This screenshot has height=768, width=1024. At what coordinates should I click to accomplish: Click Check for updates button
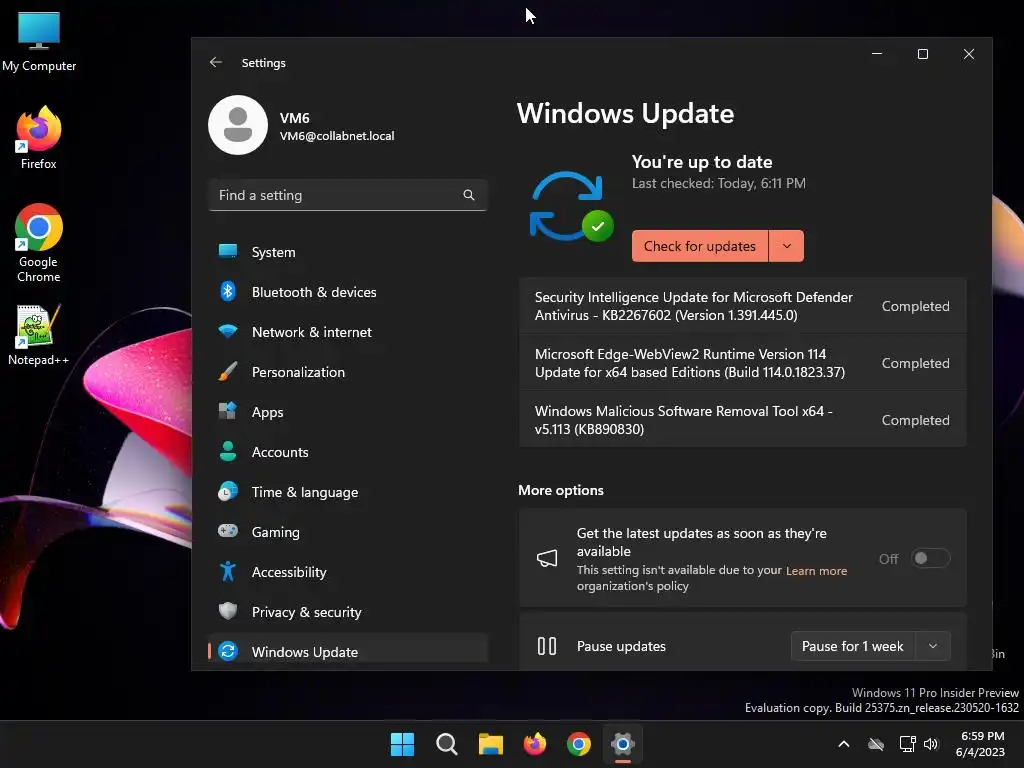pos(699,246)
